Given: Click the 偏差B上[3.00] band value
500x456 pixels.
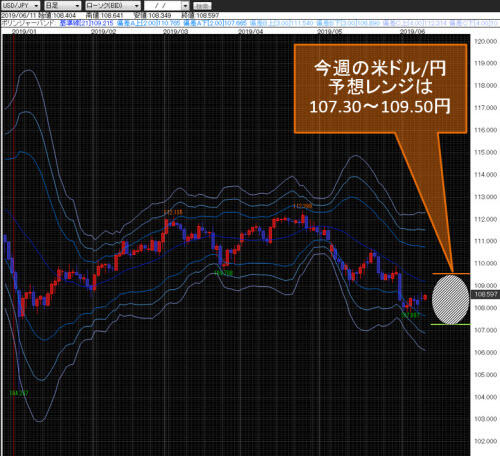Looking at the screenshot, I should point(282,23).
